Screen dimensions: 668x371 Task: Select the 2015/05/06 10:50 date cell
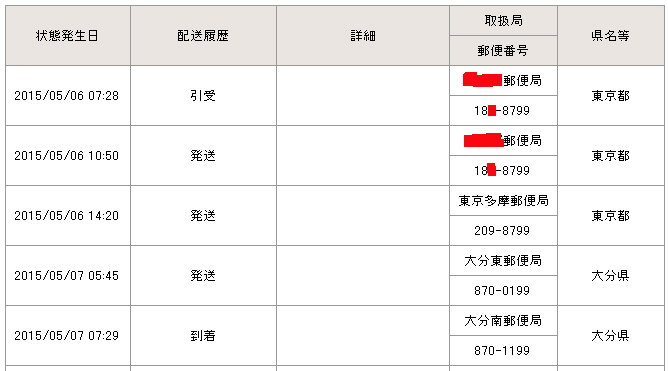(x=68, y=156)
